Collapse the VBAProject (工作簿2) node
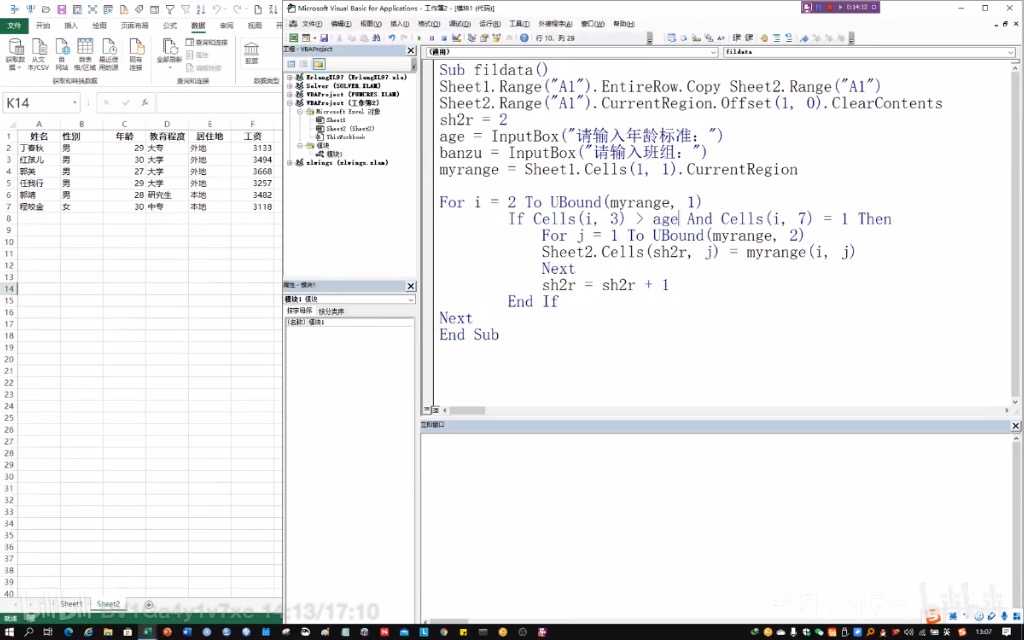Screen dimensions: 1024x640 (290, 103)
